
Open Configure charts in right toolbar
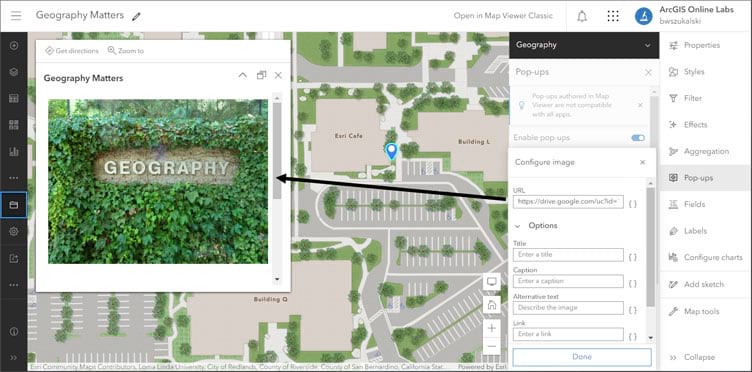705,257
